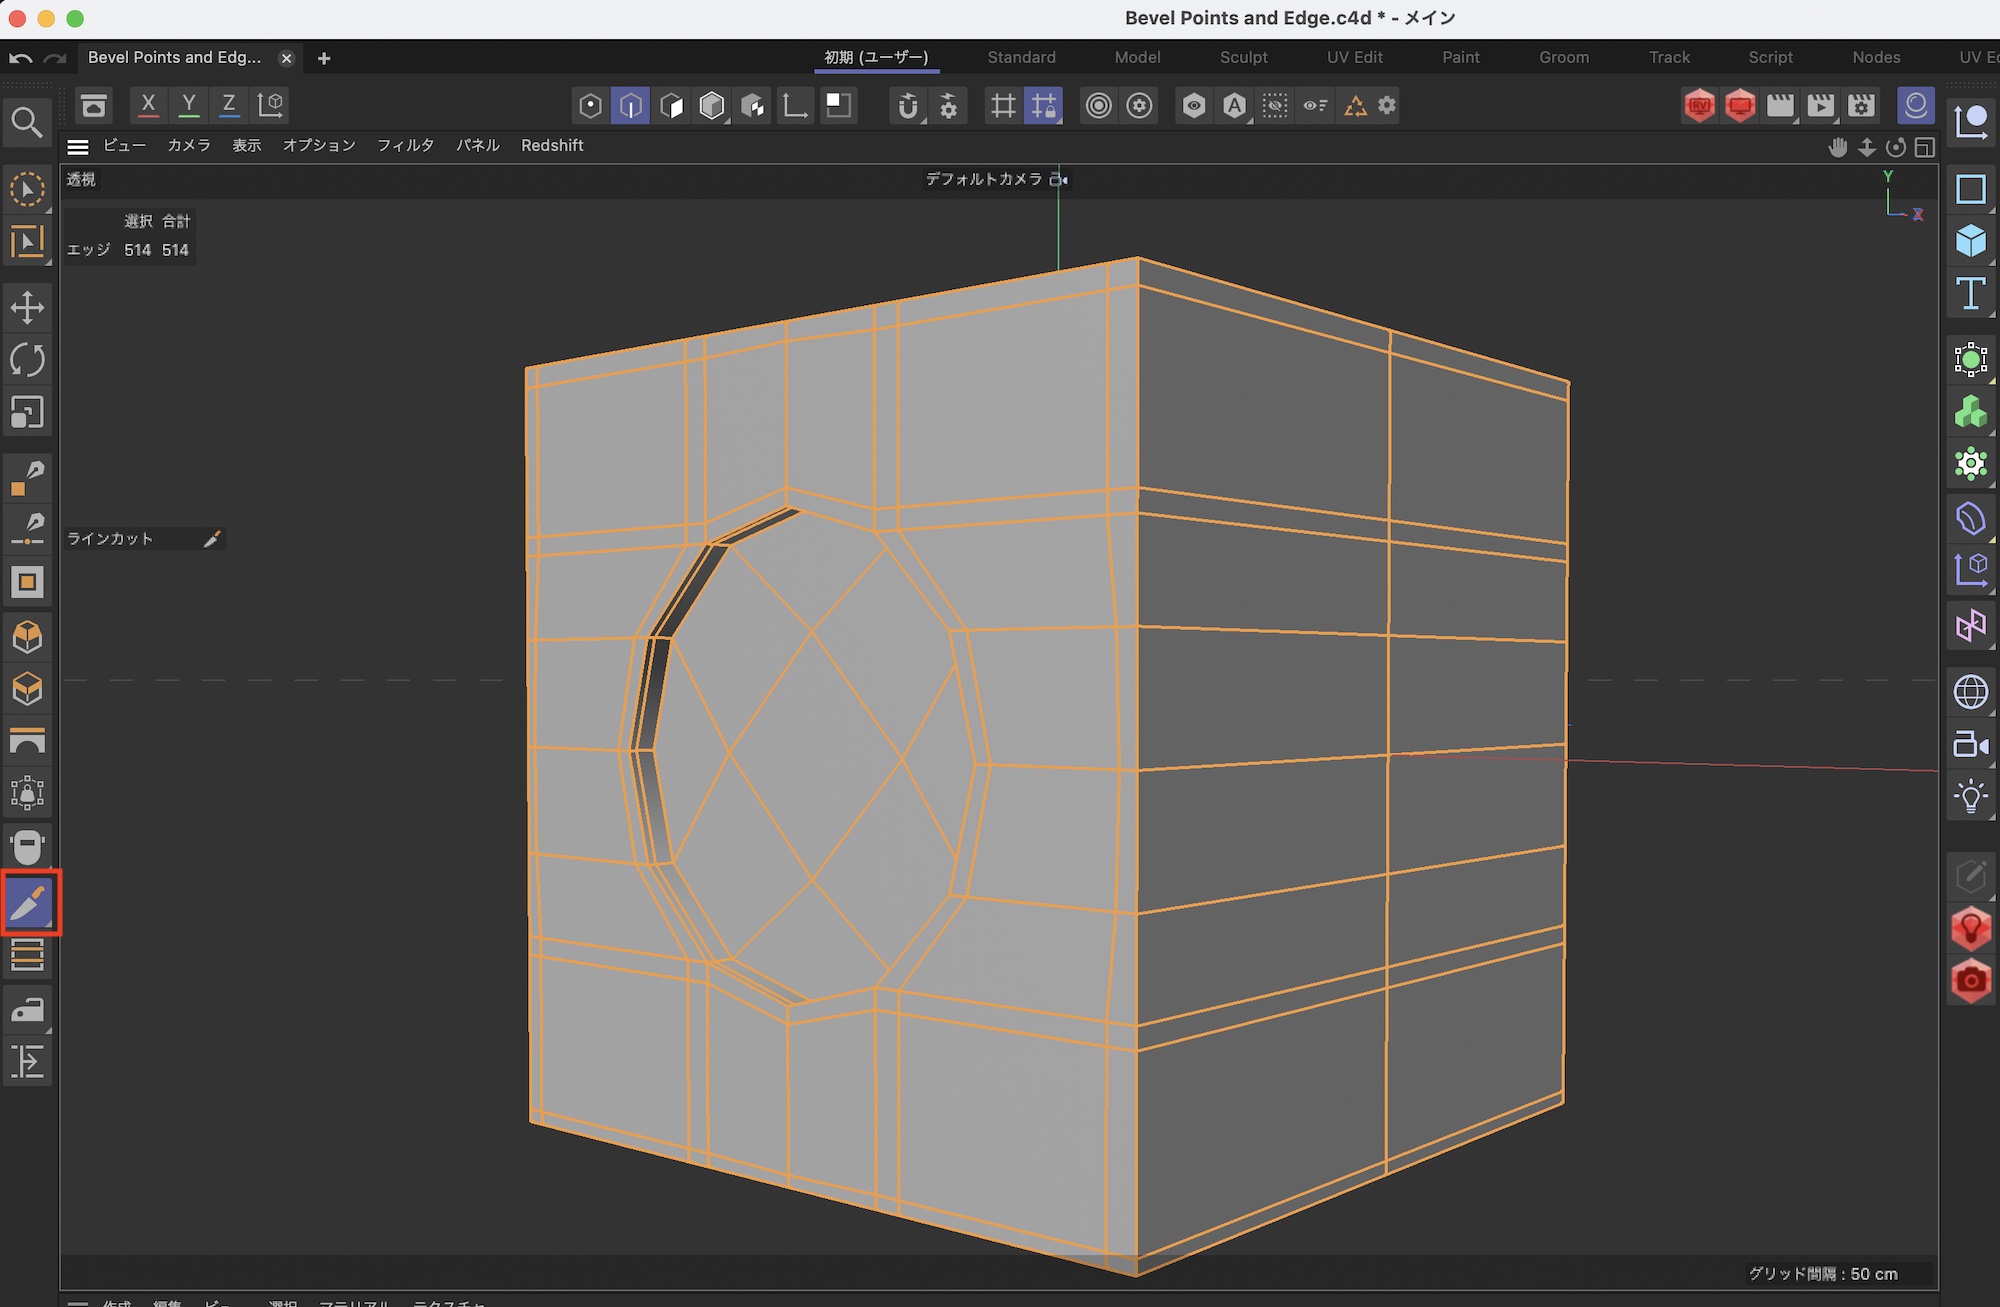This screenshot has height=1307, width=2000.
Task: Activate the Rotate tool
Action: [x=27, y=360]
